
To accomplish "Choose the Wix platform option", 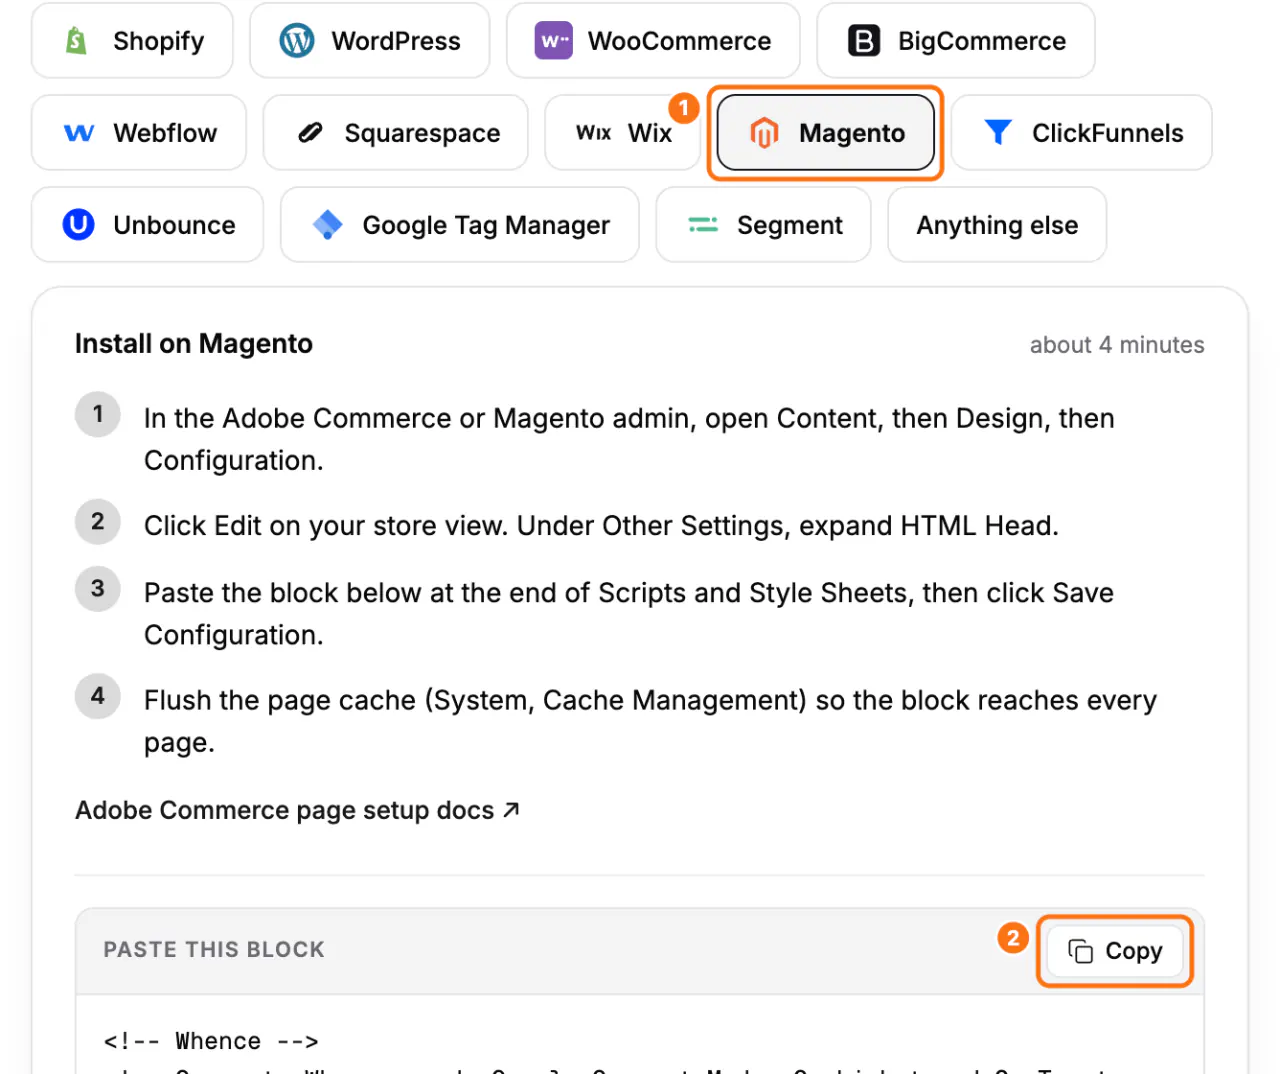I will [x=623, y=133].
